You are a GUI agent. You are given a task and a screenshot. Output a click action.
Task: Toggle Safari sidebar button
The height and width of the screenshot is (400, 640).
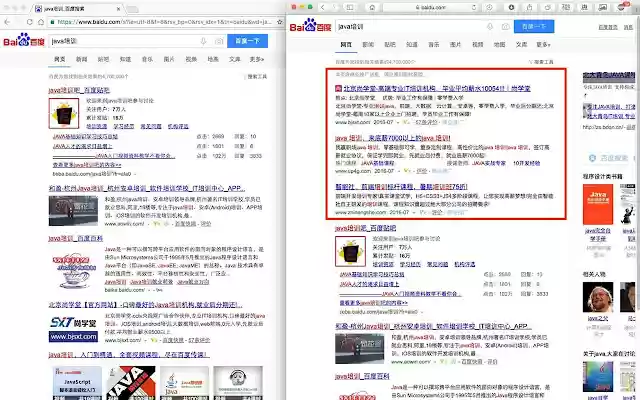[350, 7]
